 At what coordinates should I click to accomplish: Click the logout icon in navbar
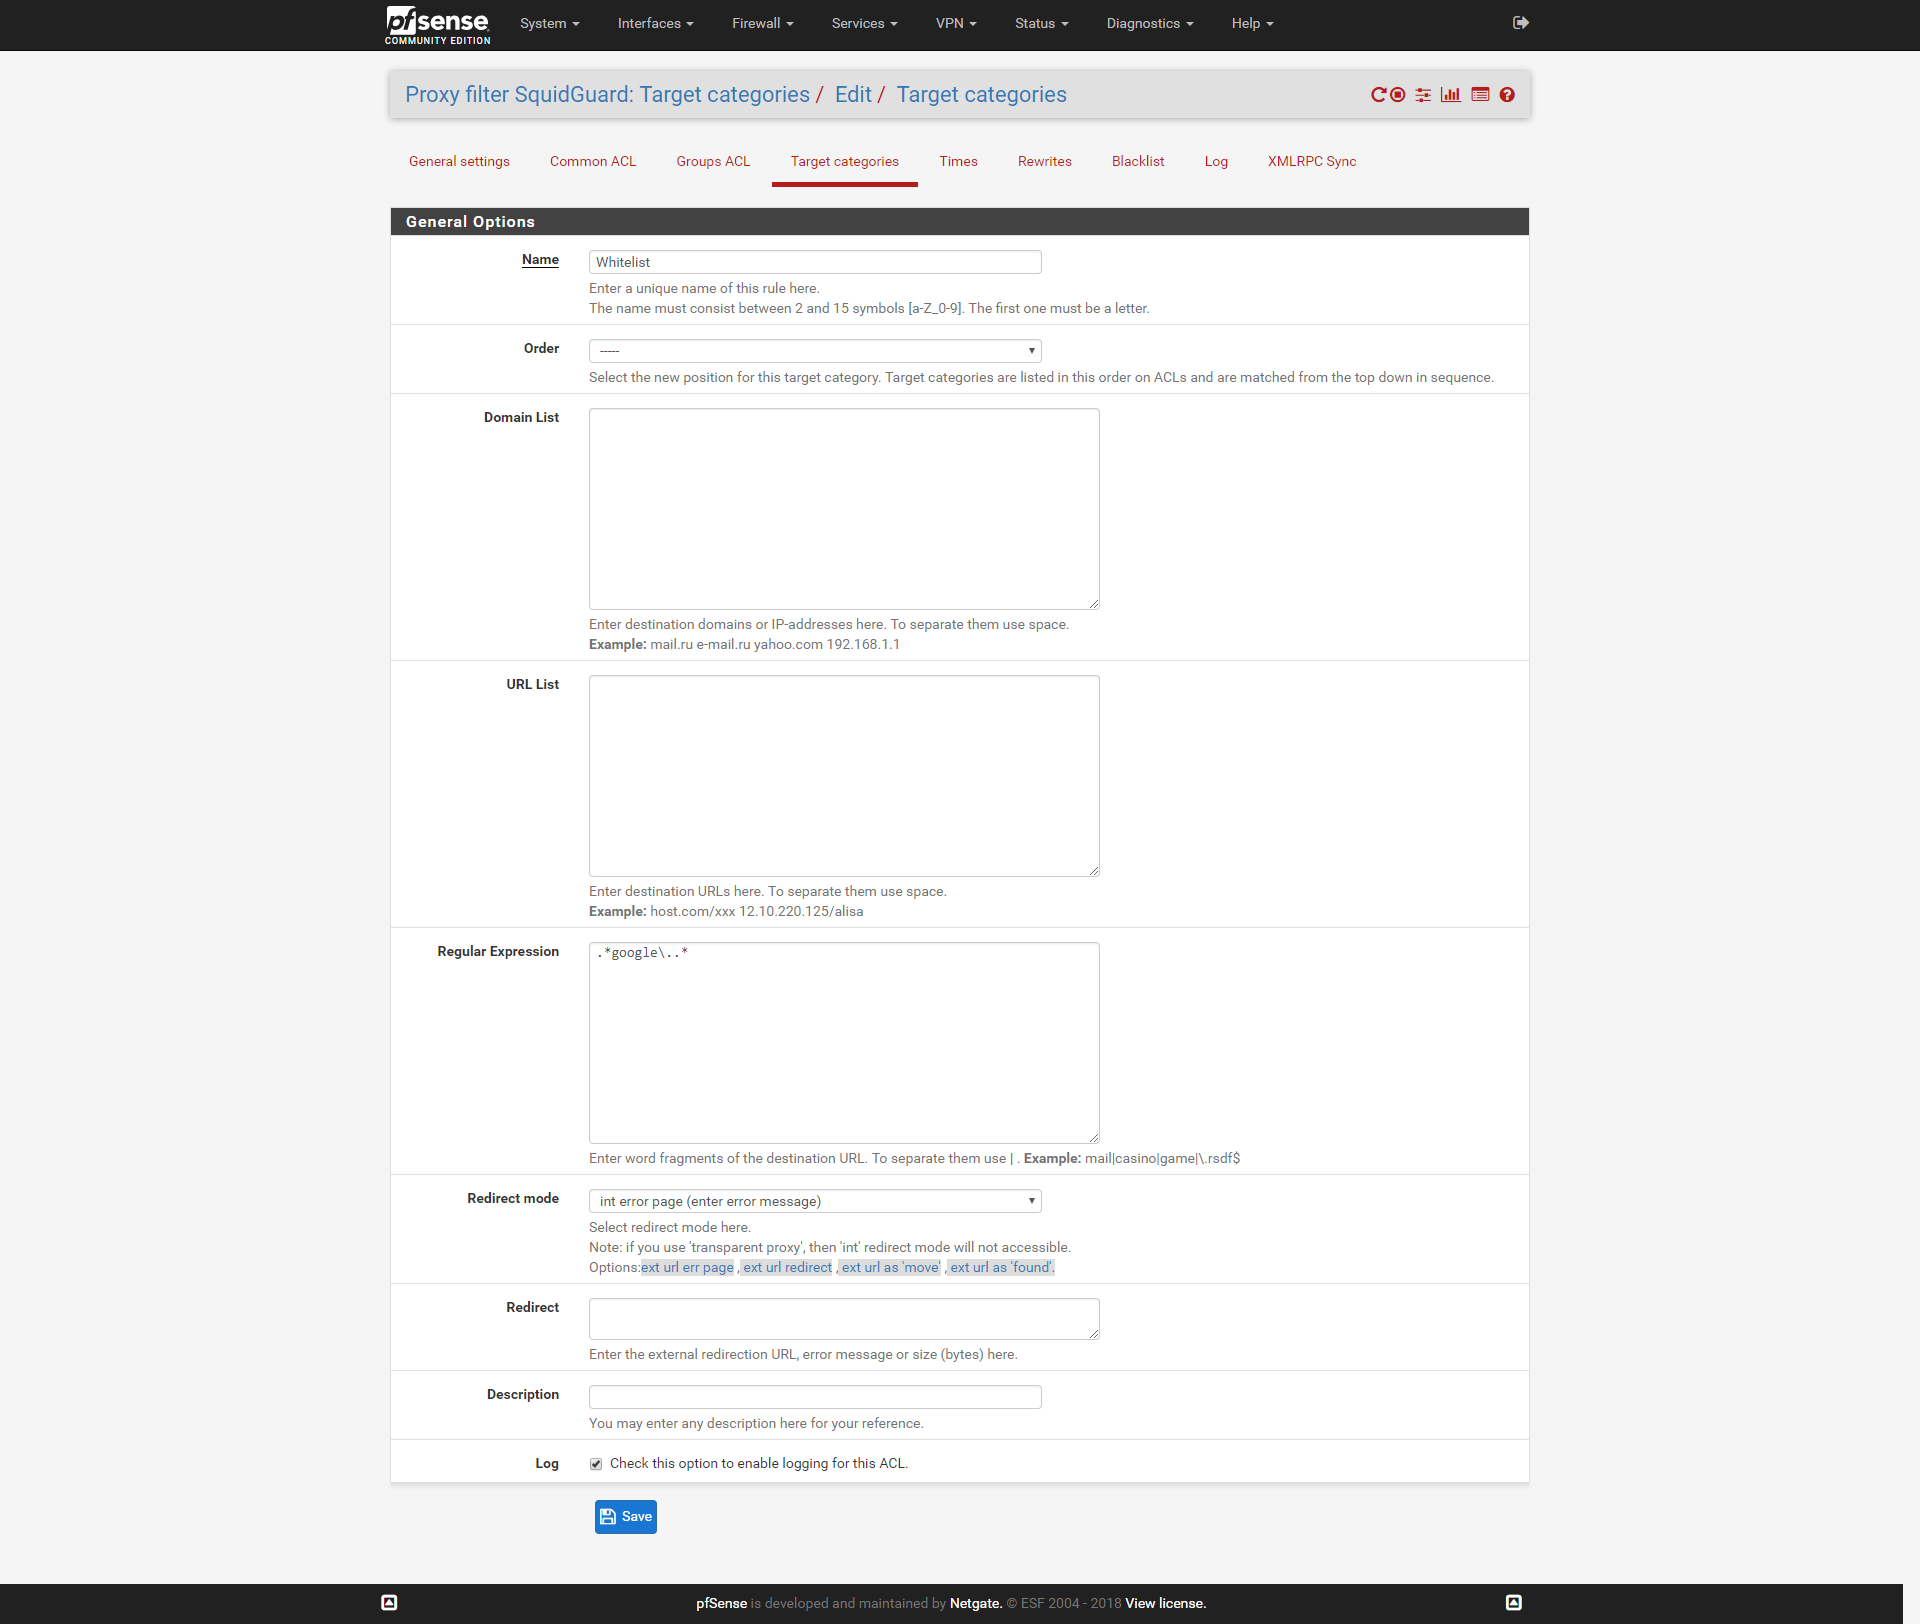coord(1520,23)
